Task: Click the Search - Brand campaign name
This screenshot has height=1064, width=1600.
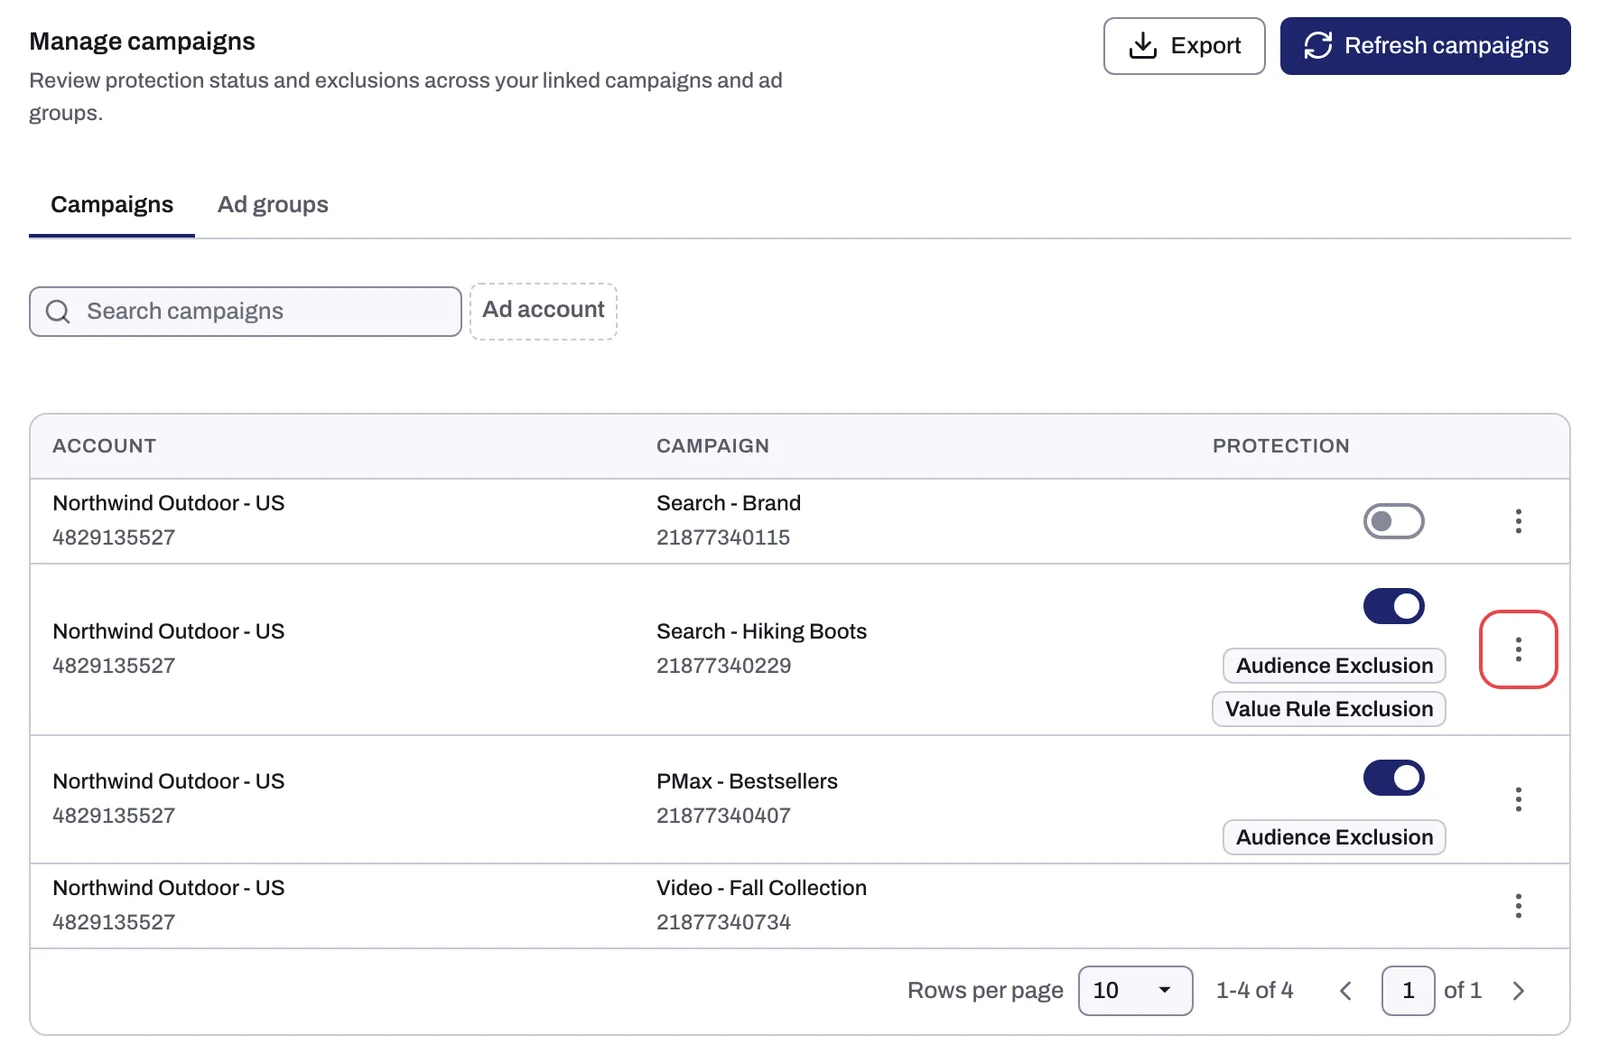Action: 729,503
